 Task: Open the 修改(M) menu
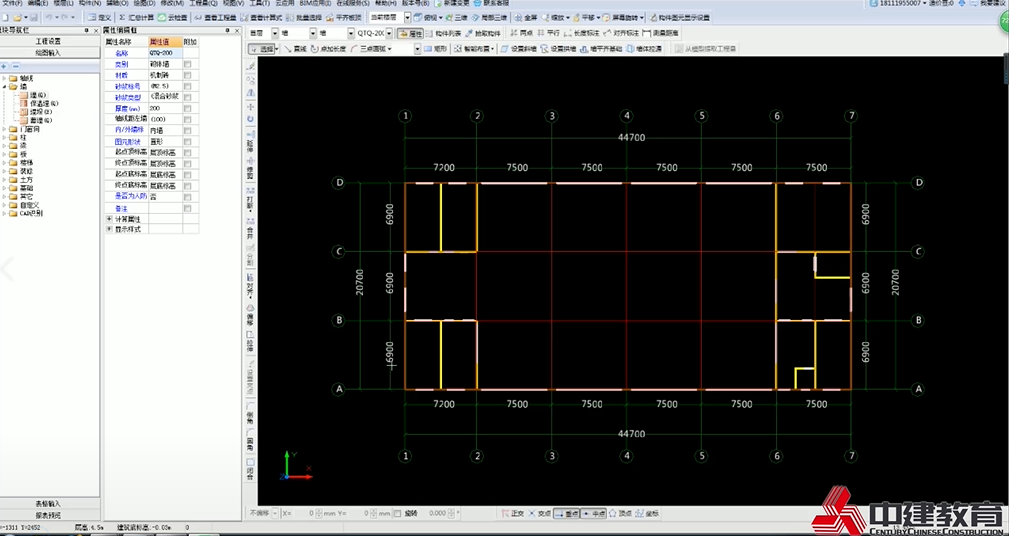pos(172,3)
